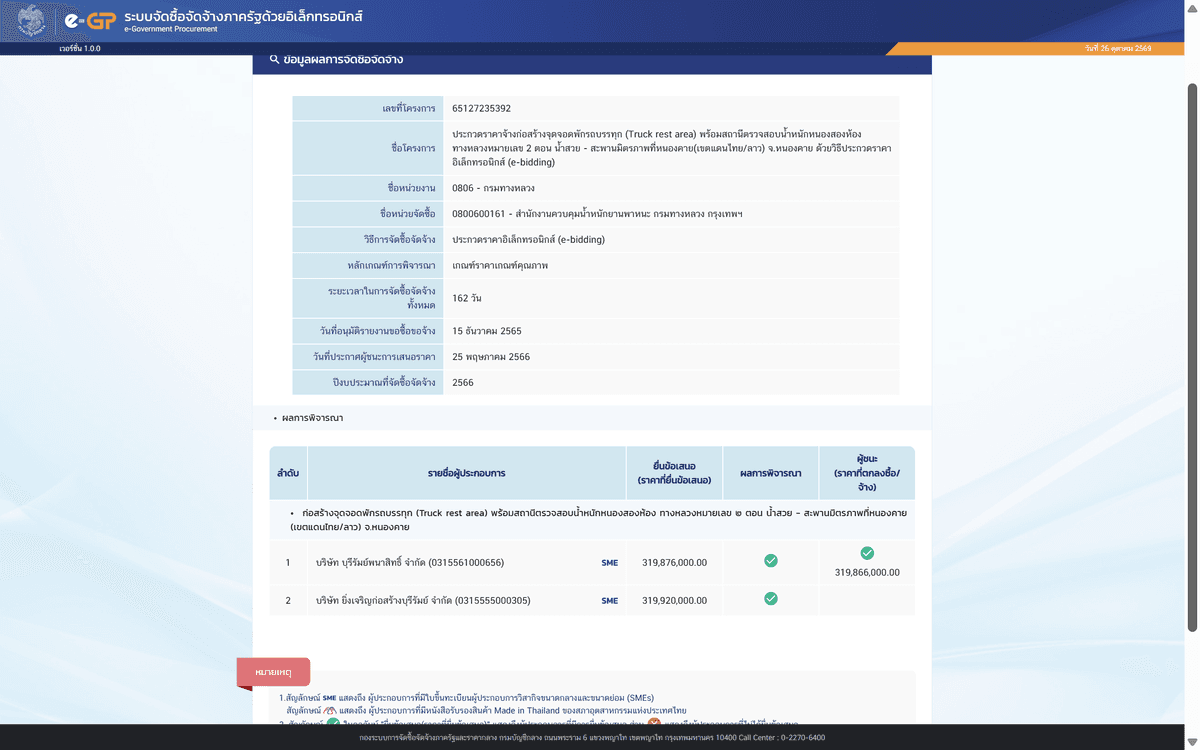Click the ผลการพิจารณา bullet heading above the table
Screen dimensions: 1200x750
click(x=312, y=418)
